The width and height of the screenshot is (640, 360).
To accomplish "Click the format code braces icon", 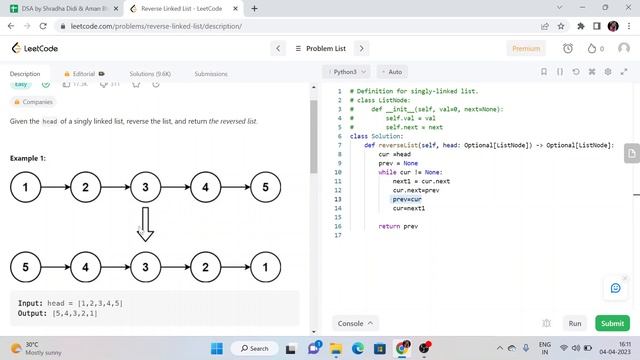I will coord(560,72).
